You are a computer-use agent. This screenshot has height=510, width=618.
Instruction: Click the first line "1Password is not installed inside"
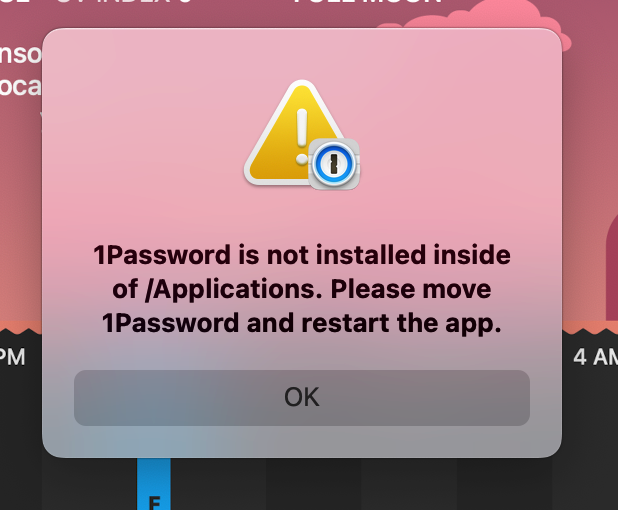point(302,255)
